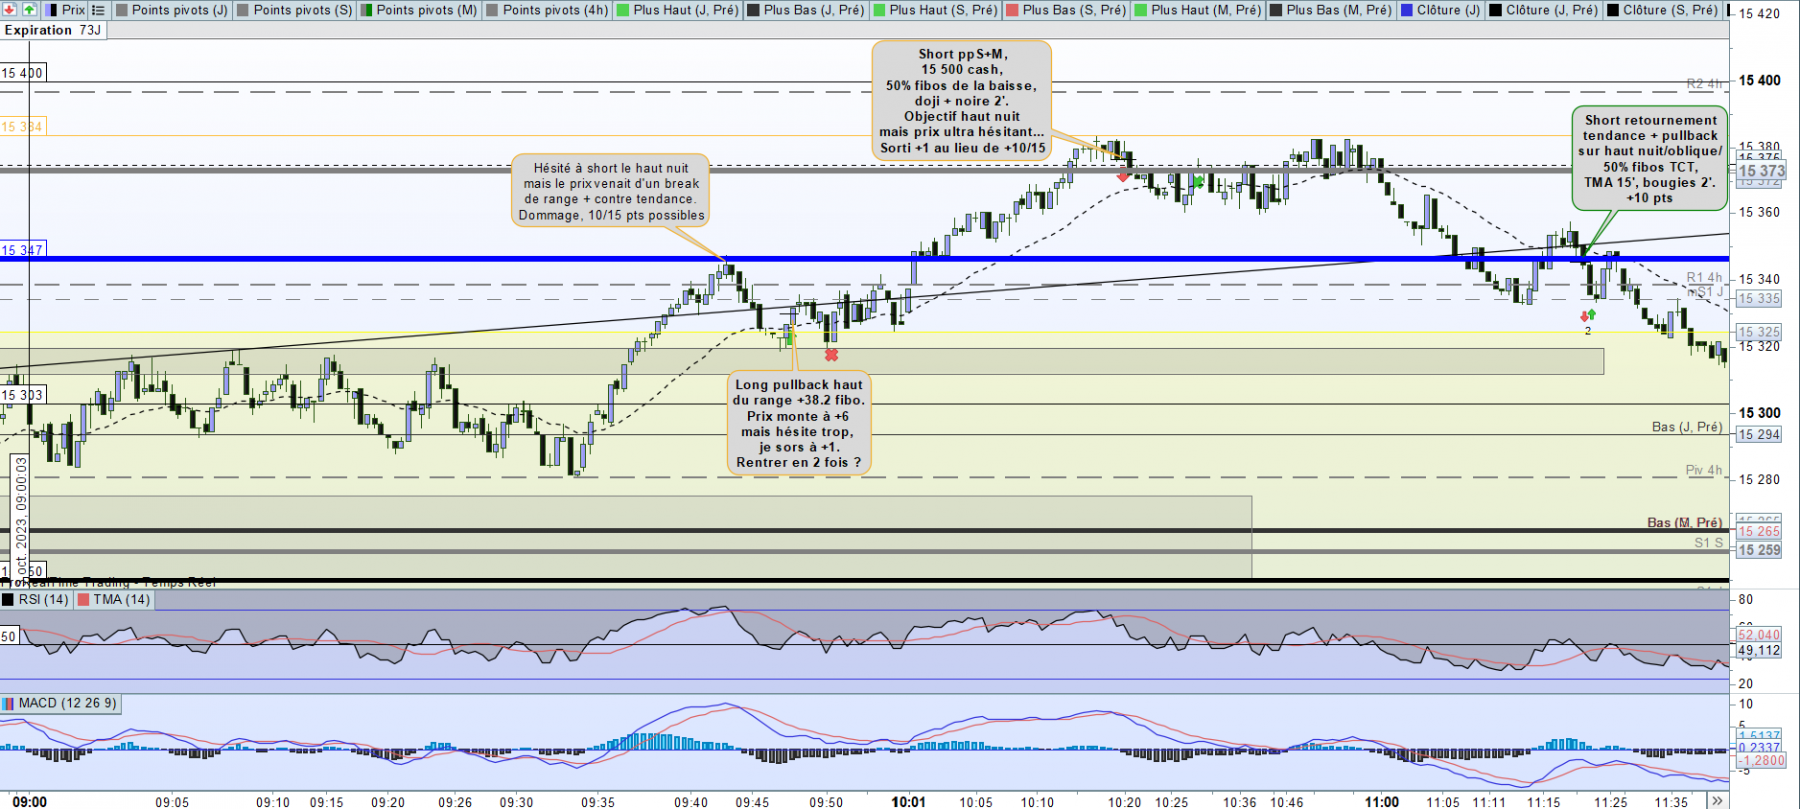The height and width of the screenshot is (809, 1800).
Task: Expand timeline with double-chevron at bottom right
Action: 1717,801
